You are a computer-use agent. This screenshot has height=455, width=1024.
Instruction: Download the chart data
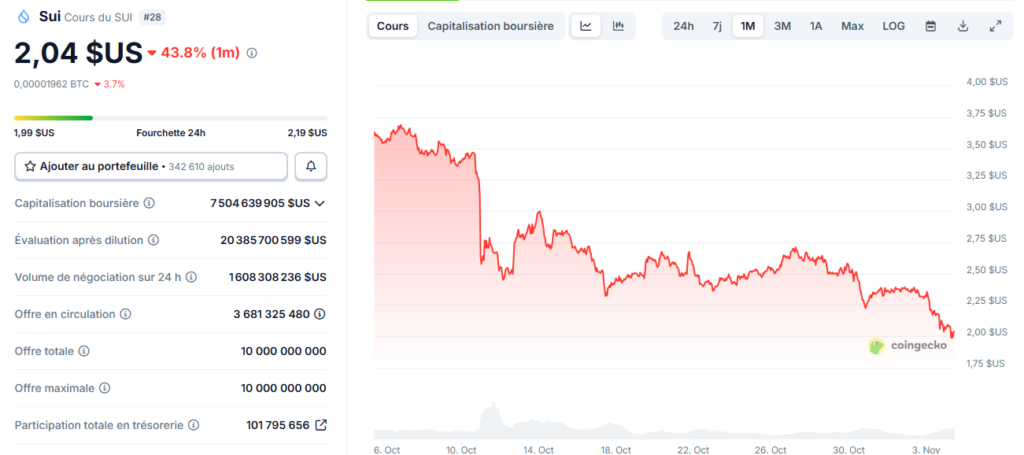(x=963, y=26)
